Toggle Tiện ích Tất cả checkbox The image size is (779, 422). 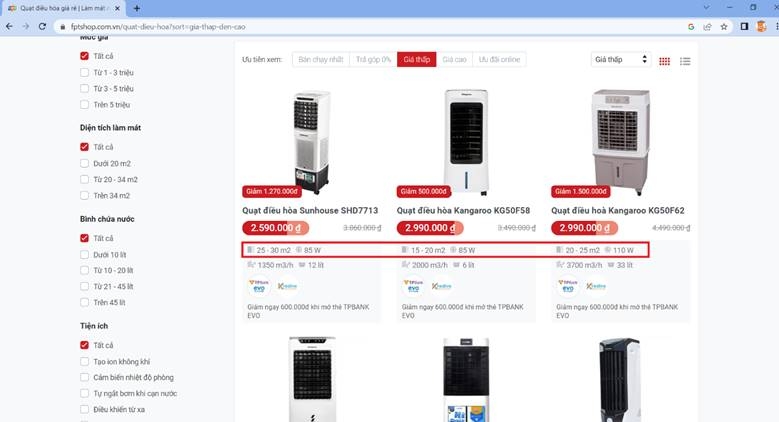pos(84,345)
